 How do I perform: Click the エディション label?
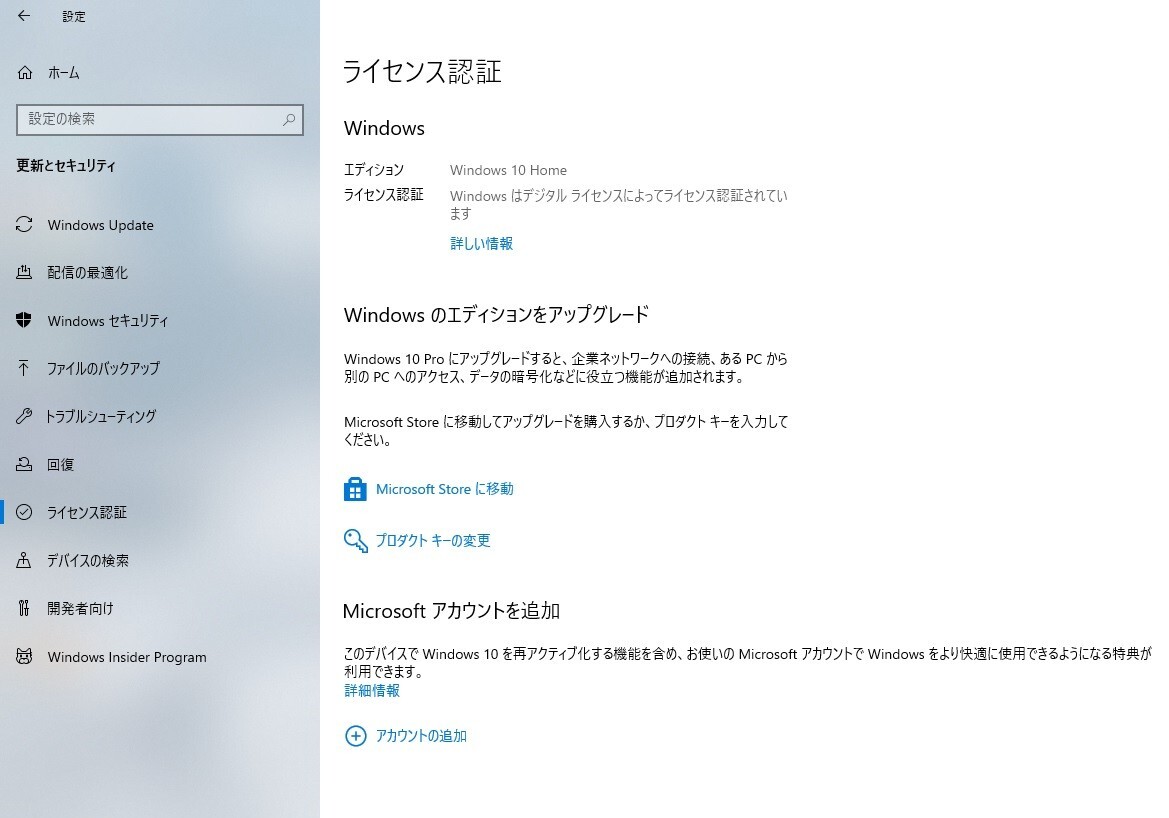(x=374, y=170)
